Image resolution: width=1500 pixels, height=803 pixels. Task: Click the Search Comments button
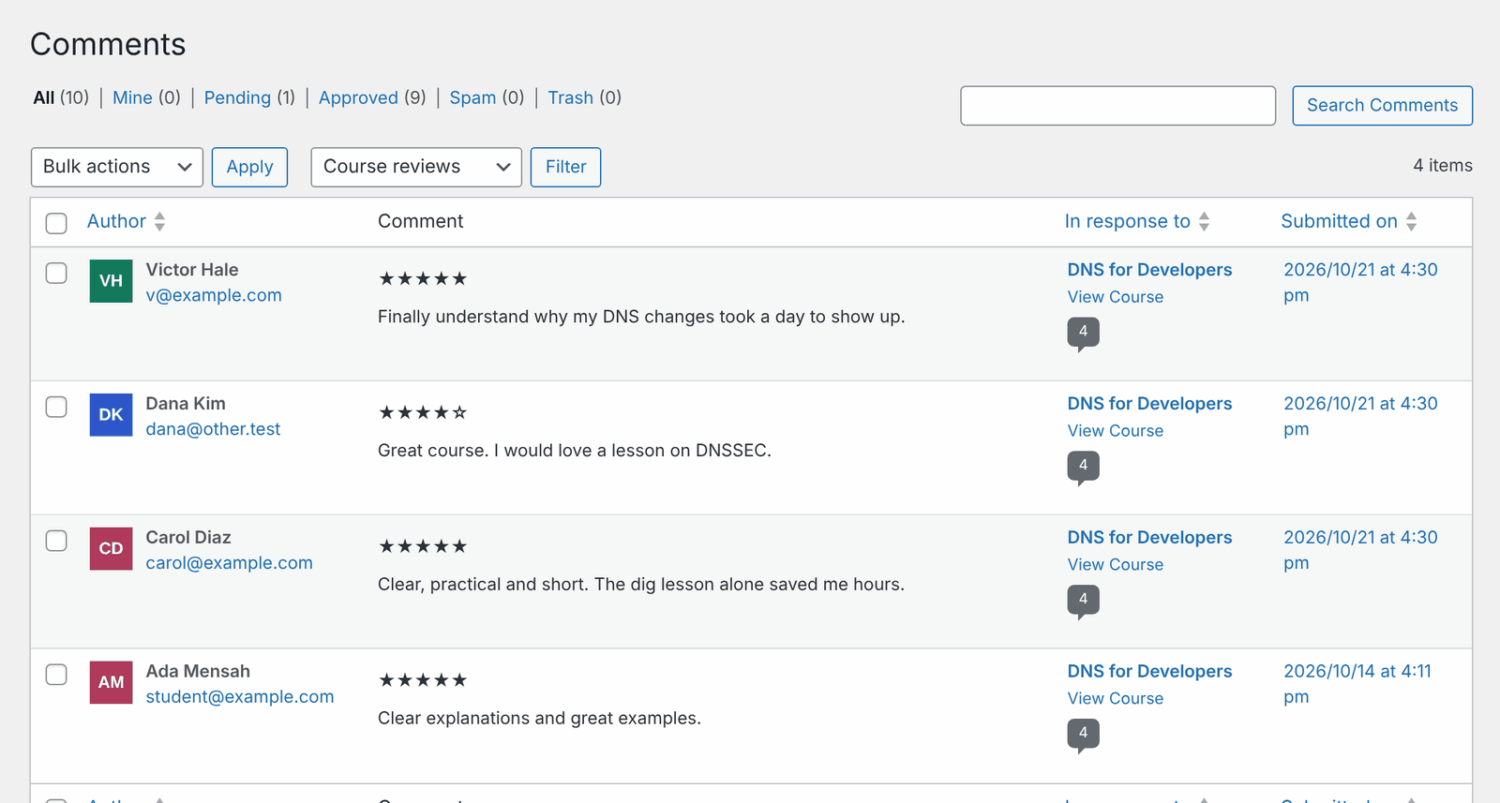1382,105
